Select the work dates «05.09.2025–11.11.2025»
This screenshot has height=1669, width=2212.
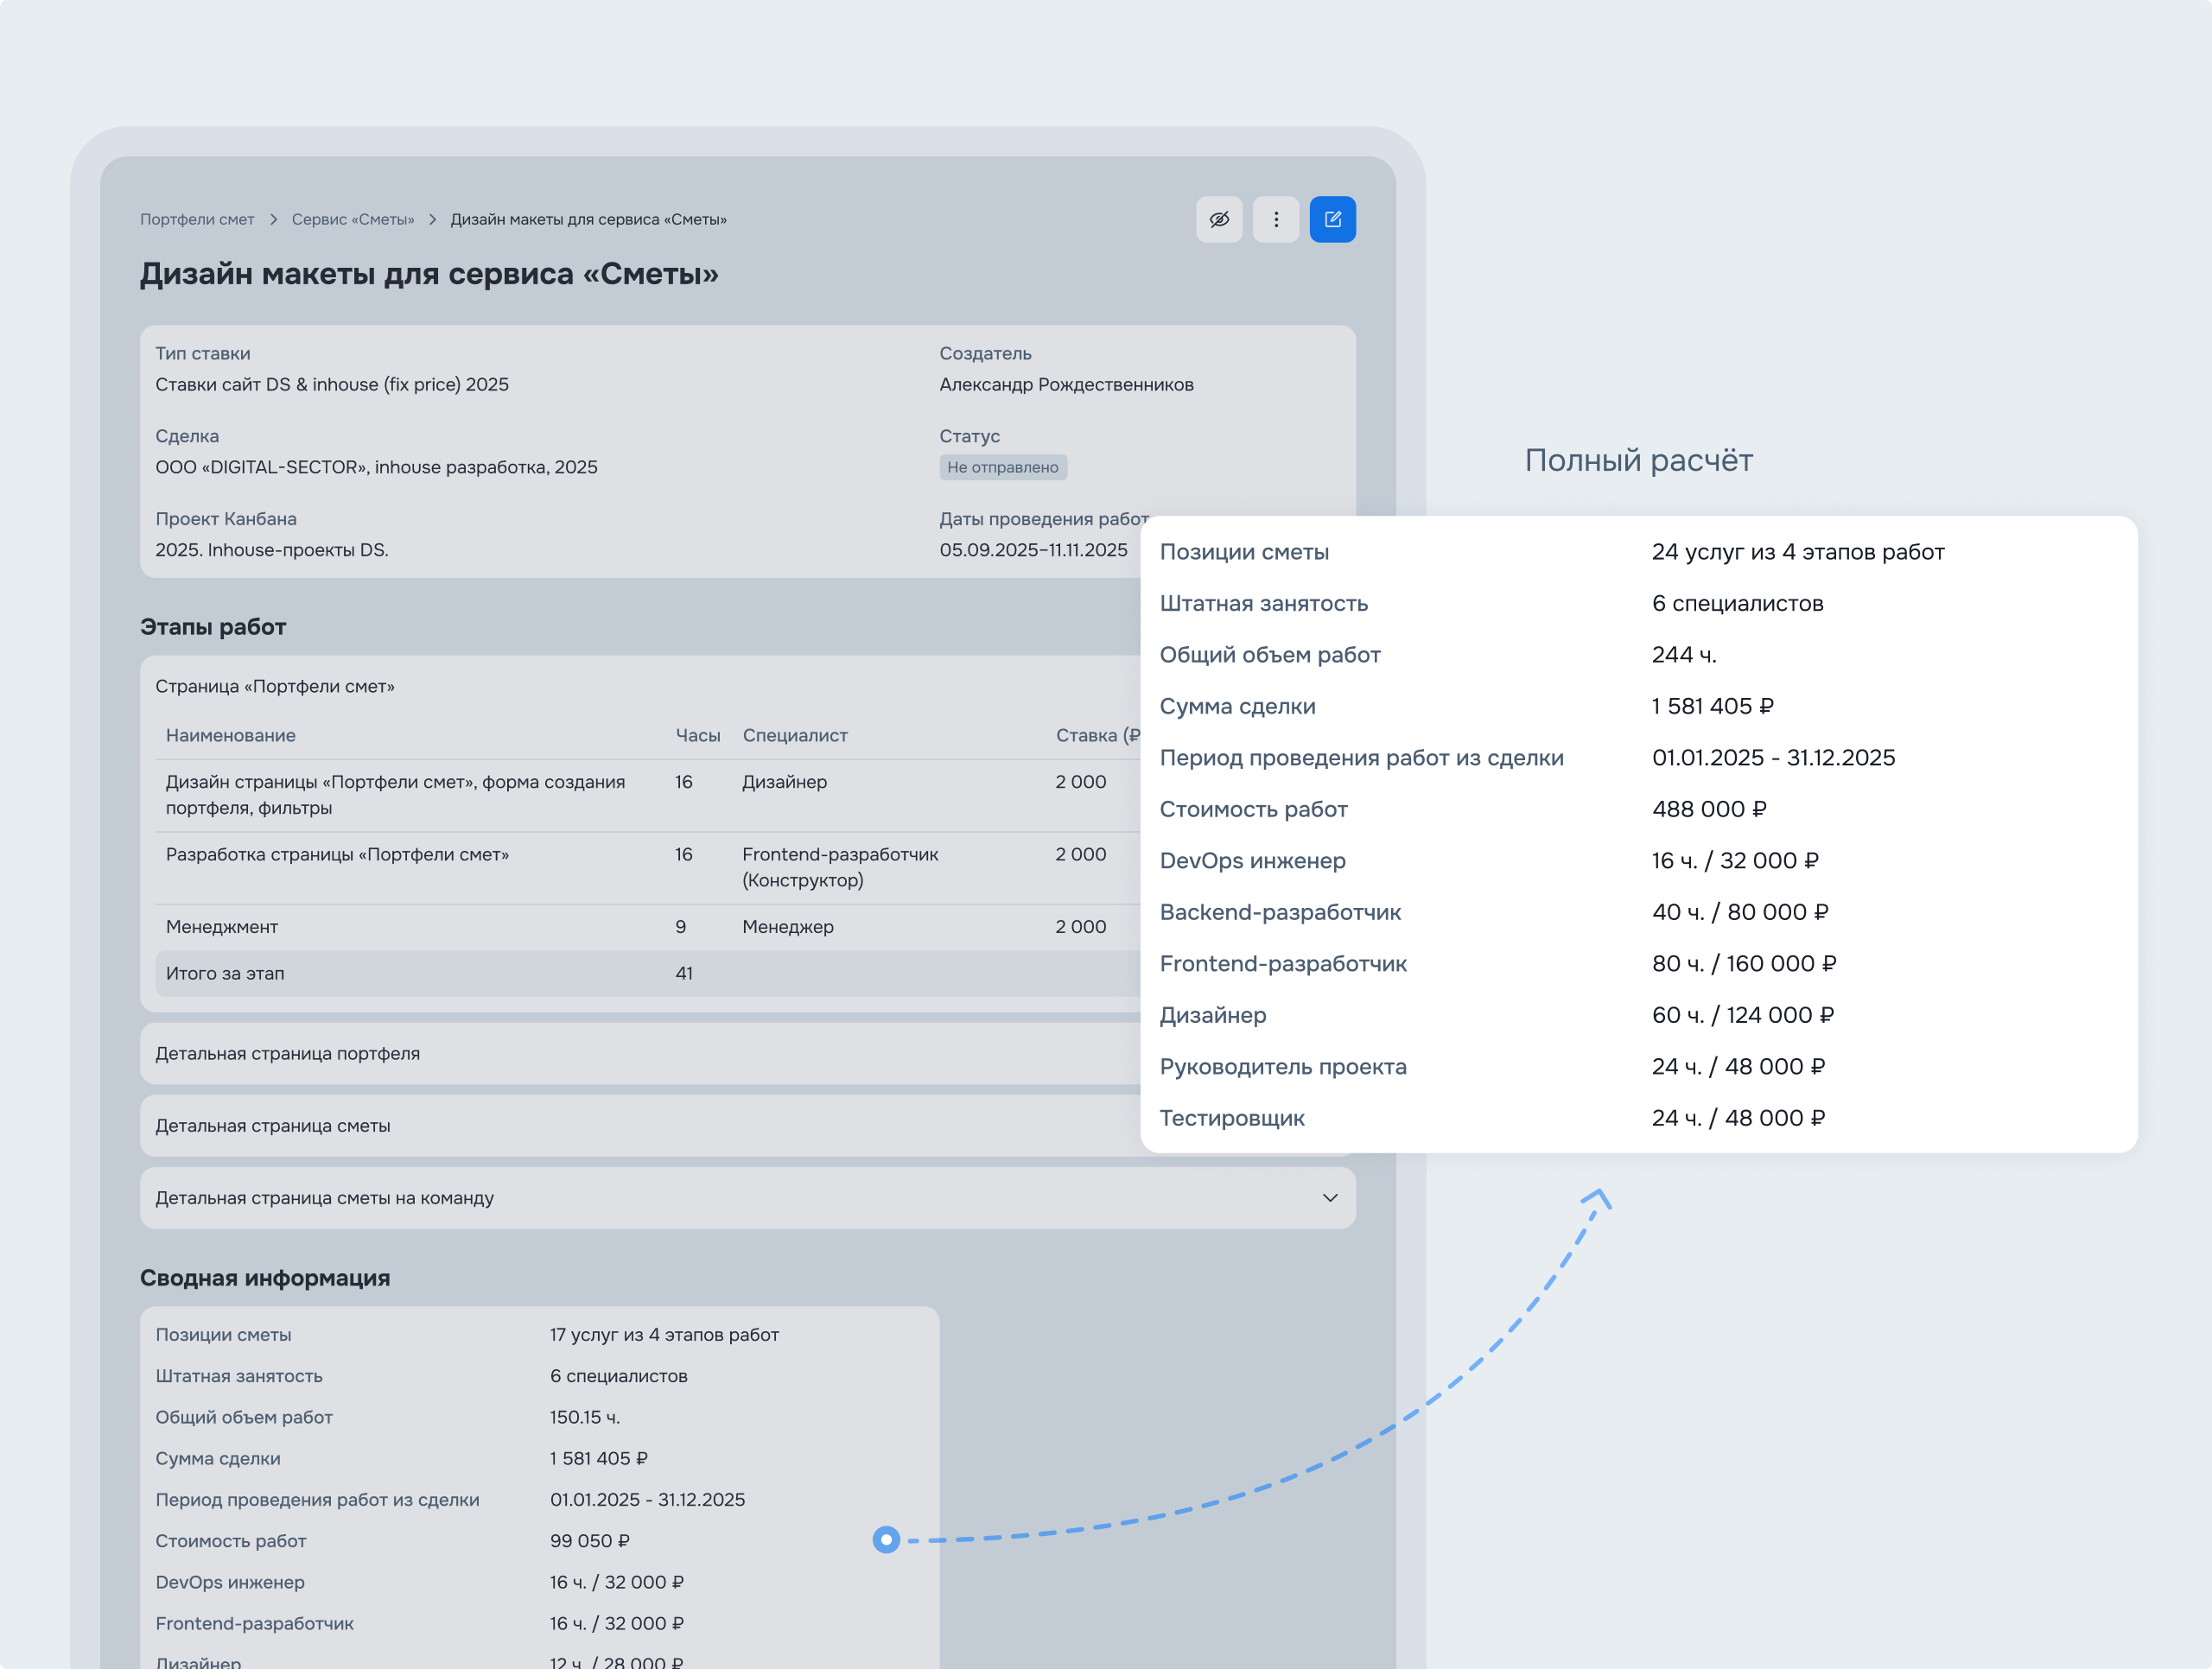pos(1033,550)
